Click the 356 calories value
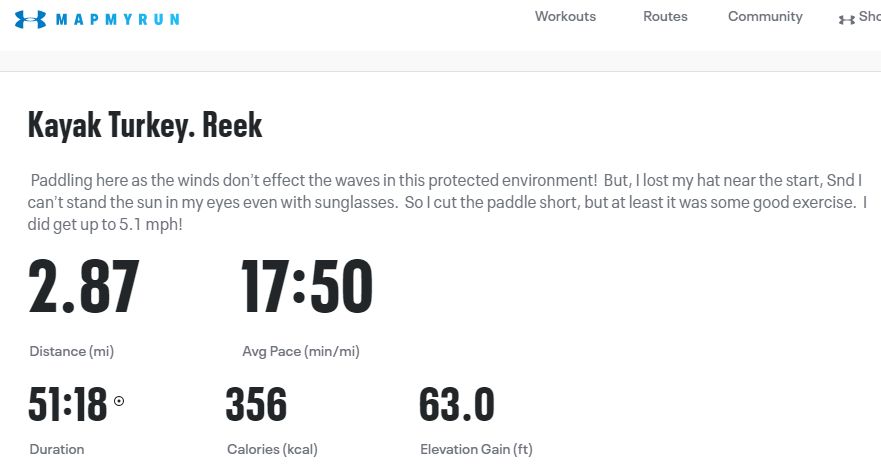This screenshot has height=470, width=881. (256, 404)
